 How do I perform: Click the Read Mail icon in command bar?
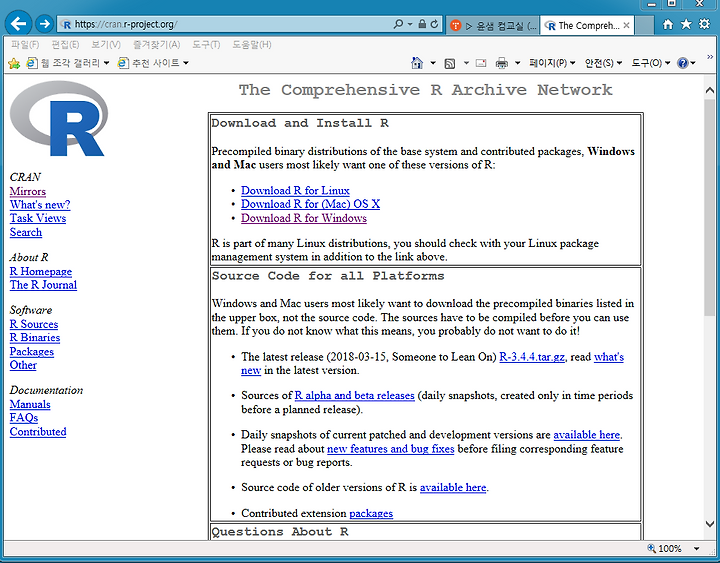coord(481,63)
